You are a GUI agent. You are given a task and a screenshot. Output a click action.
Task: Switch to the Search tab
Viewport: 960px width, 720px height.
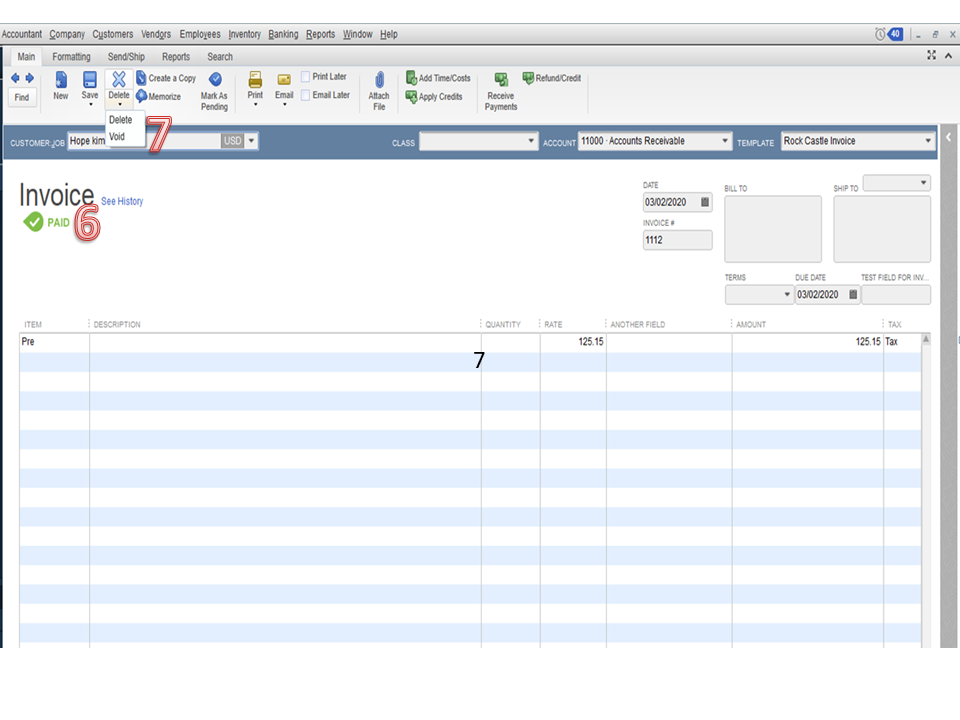pyautogui.click(x=220, y=57)
